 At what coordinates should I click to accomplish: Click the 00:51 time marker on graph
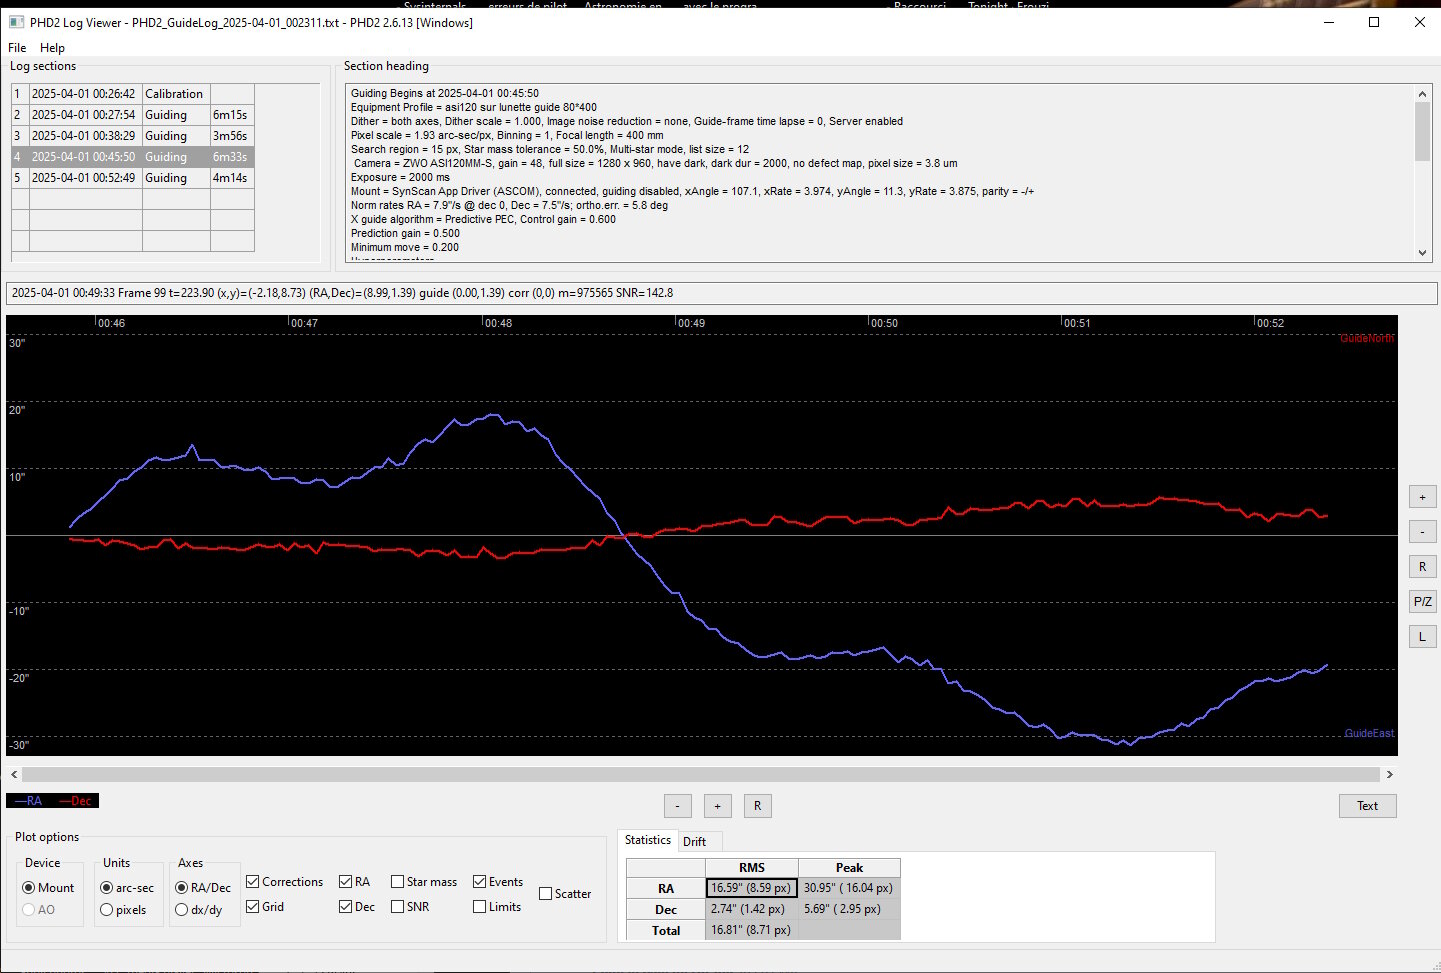coord(1077,323)
